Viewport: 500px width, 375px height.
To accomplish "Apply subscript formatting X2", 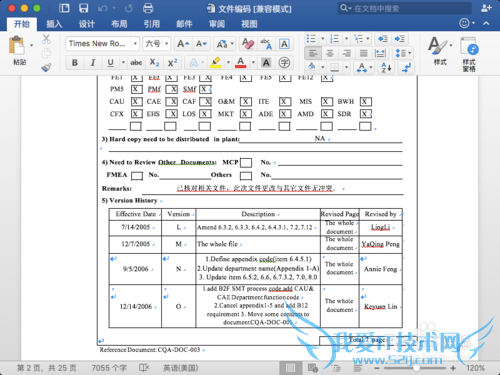I will pyautogui.click(x=154, y=63).
